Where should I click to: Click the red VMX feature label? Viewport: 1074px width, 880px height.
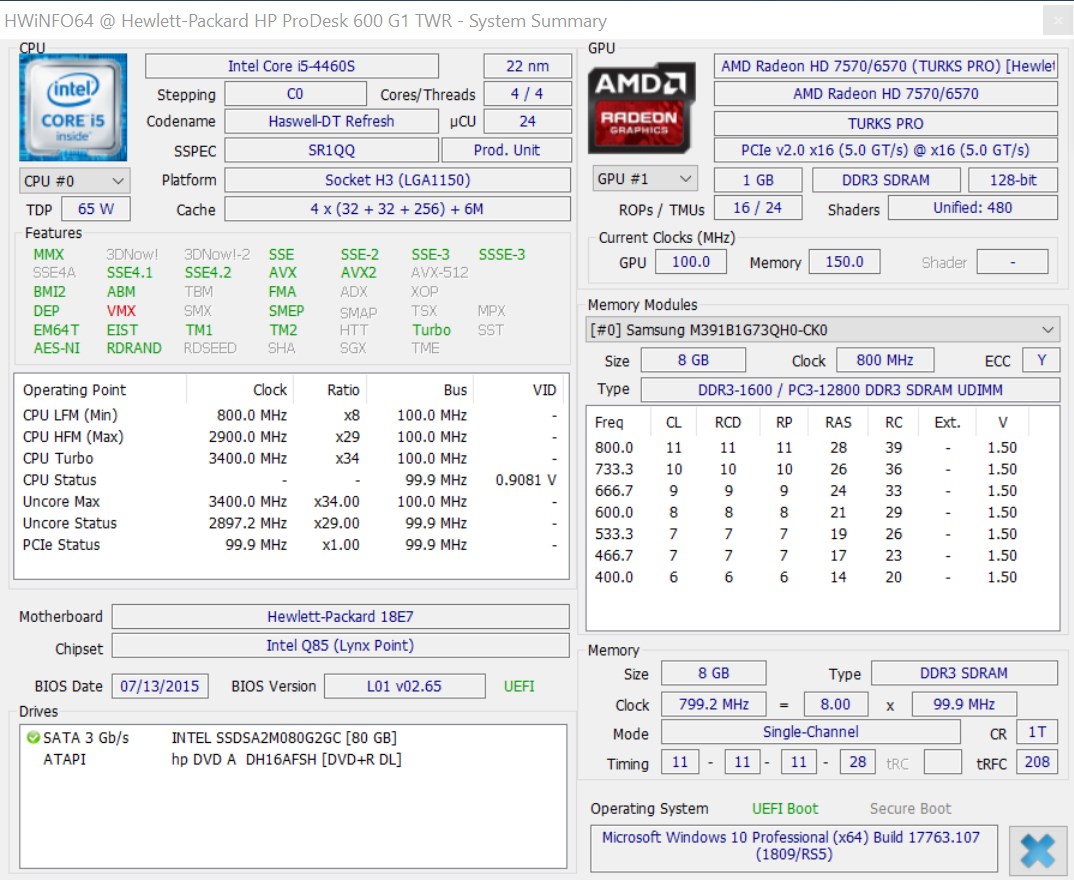tap(121, 311)
